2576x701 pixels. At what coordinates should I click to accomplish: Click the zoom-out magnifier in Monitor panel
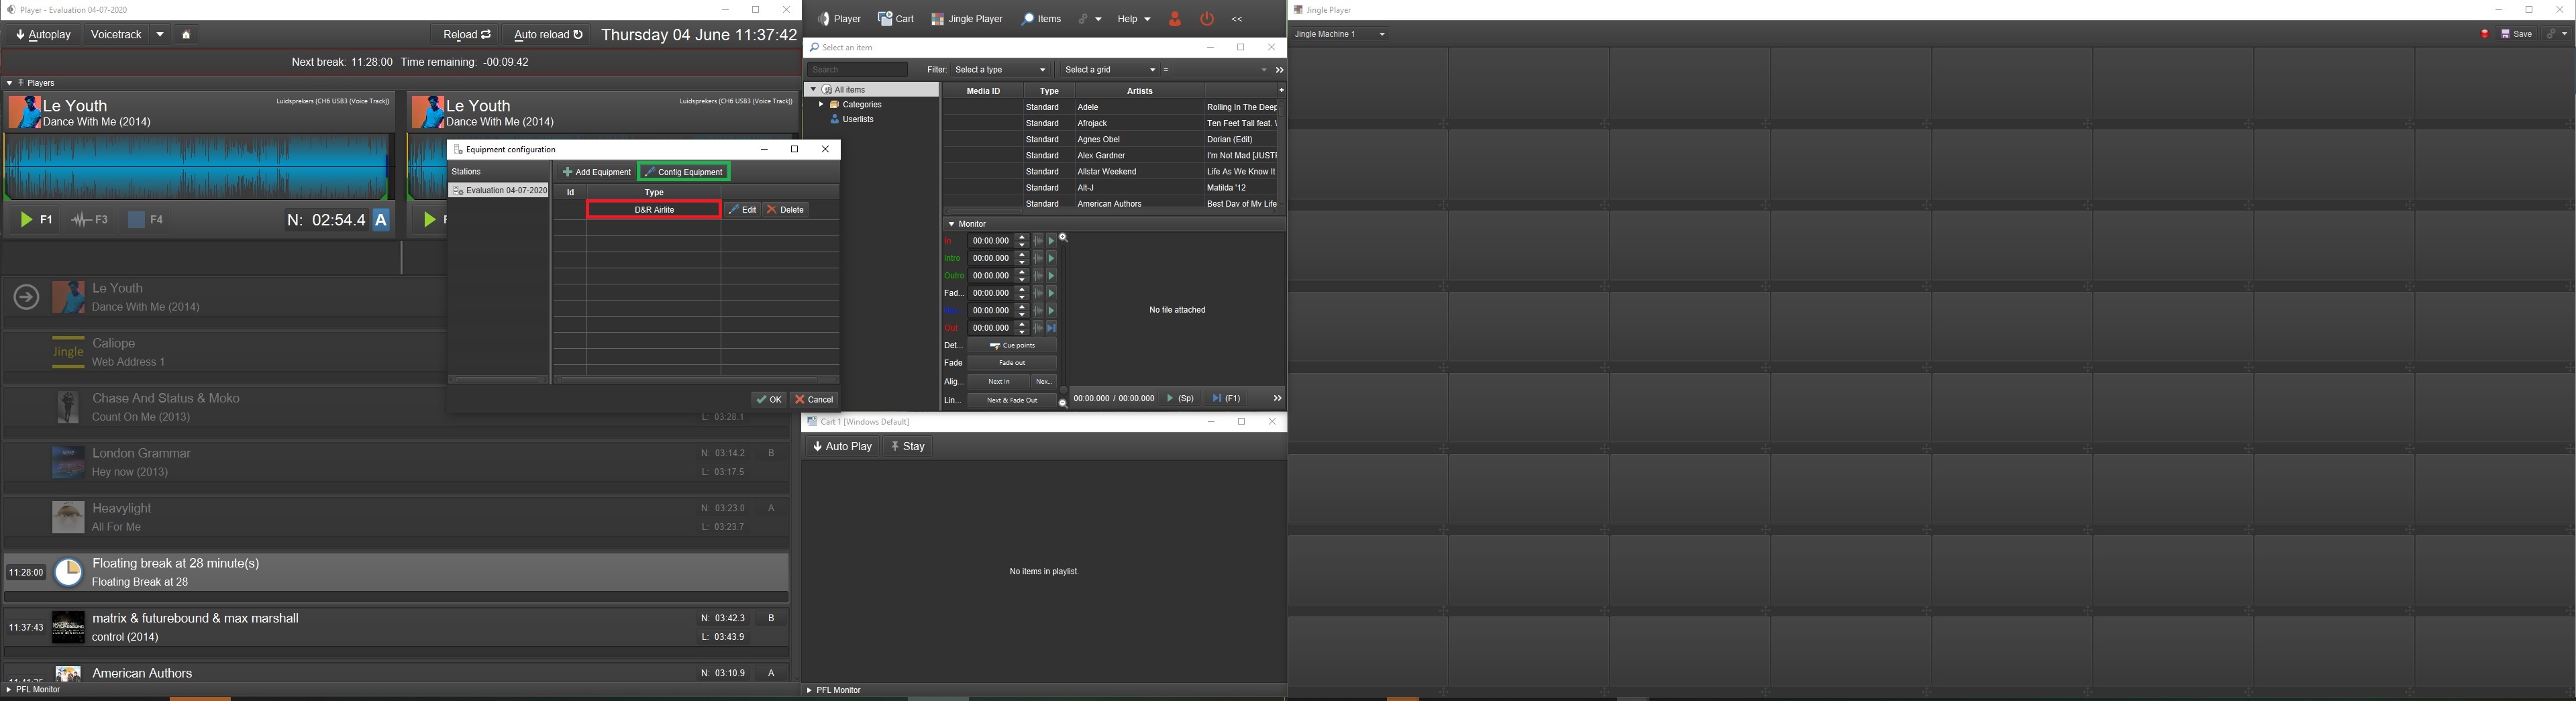point(1062,403)
